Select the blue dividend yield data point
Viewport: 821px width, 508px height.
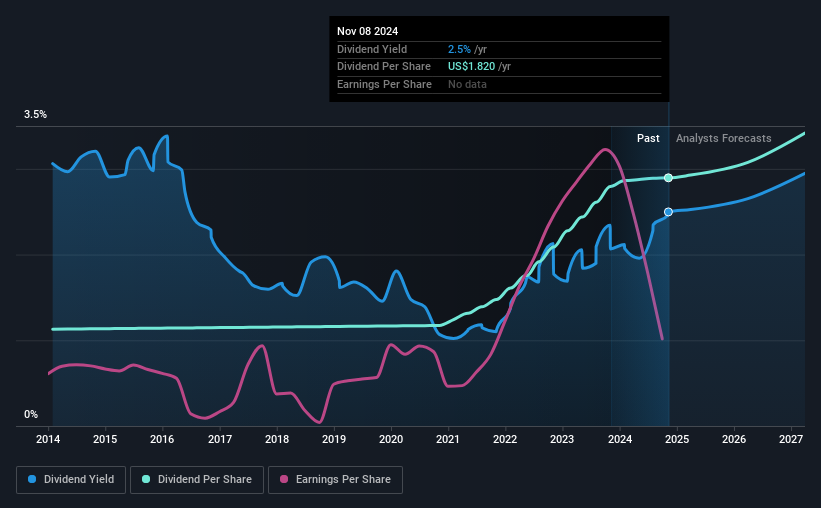point(668,212)
